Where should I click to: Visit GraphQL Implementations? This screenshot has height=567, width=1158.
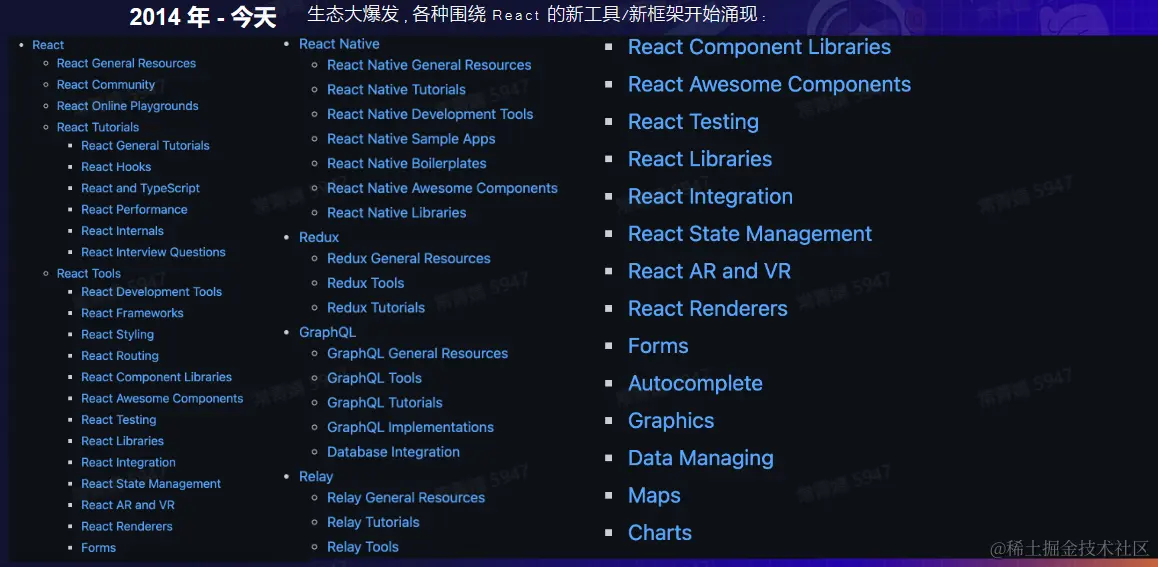coord(411,427)
